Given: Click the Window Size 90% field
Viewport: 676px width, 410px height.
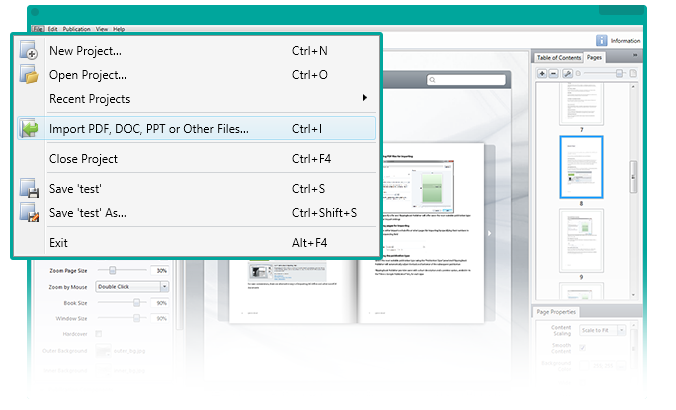Looking at the screenshot, I should [x=160, y=319].
